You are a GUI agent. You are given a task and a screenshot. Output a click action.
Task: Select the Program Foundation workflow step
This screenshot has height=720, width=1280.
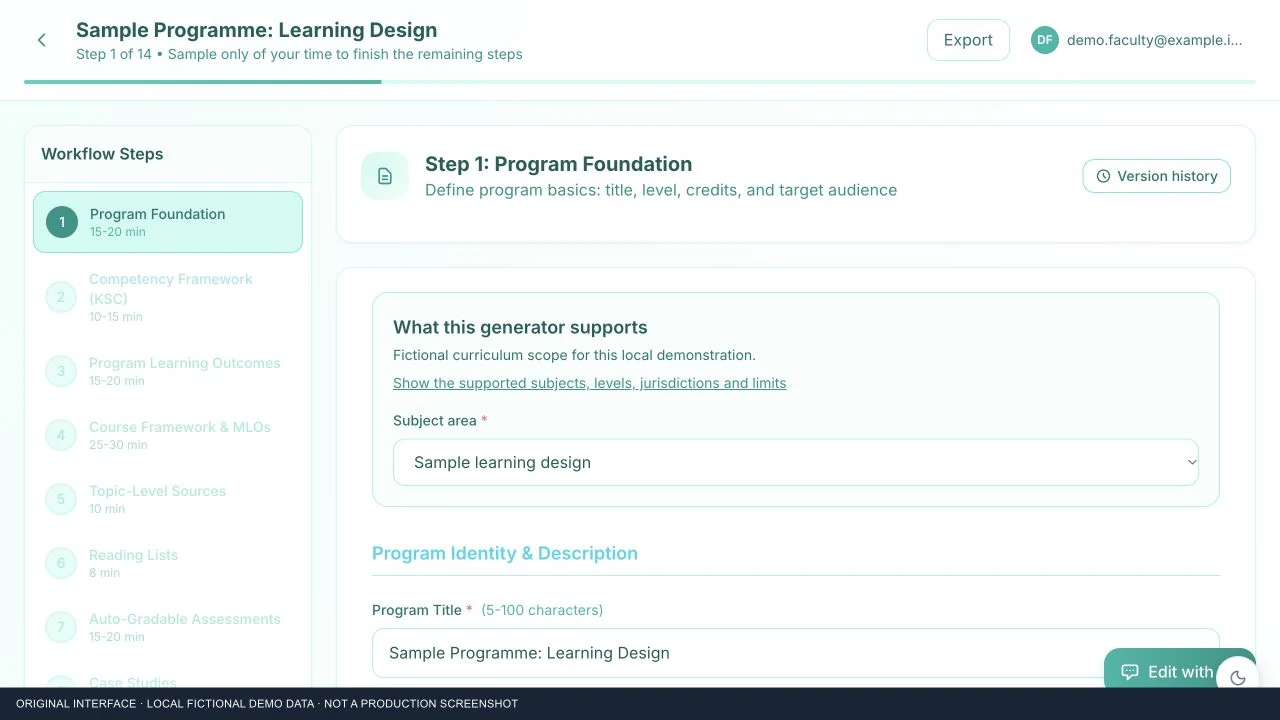[x=168, y=222]
